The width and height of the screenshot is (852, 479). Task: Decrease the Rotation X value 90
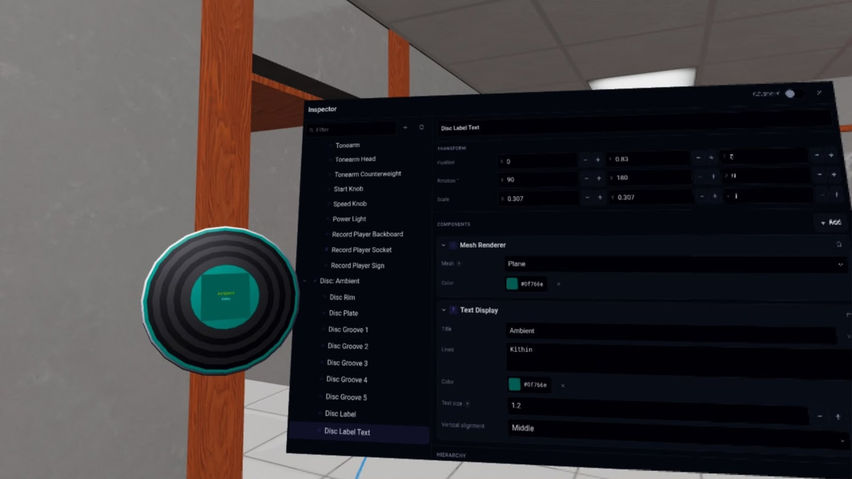point(586,178)
